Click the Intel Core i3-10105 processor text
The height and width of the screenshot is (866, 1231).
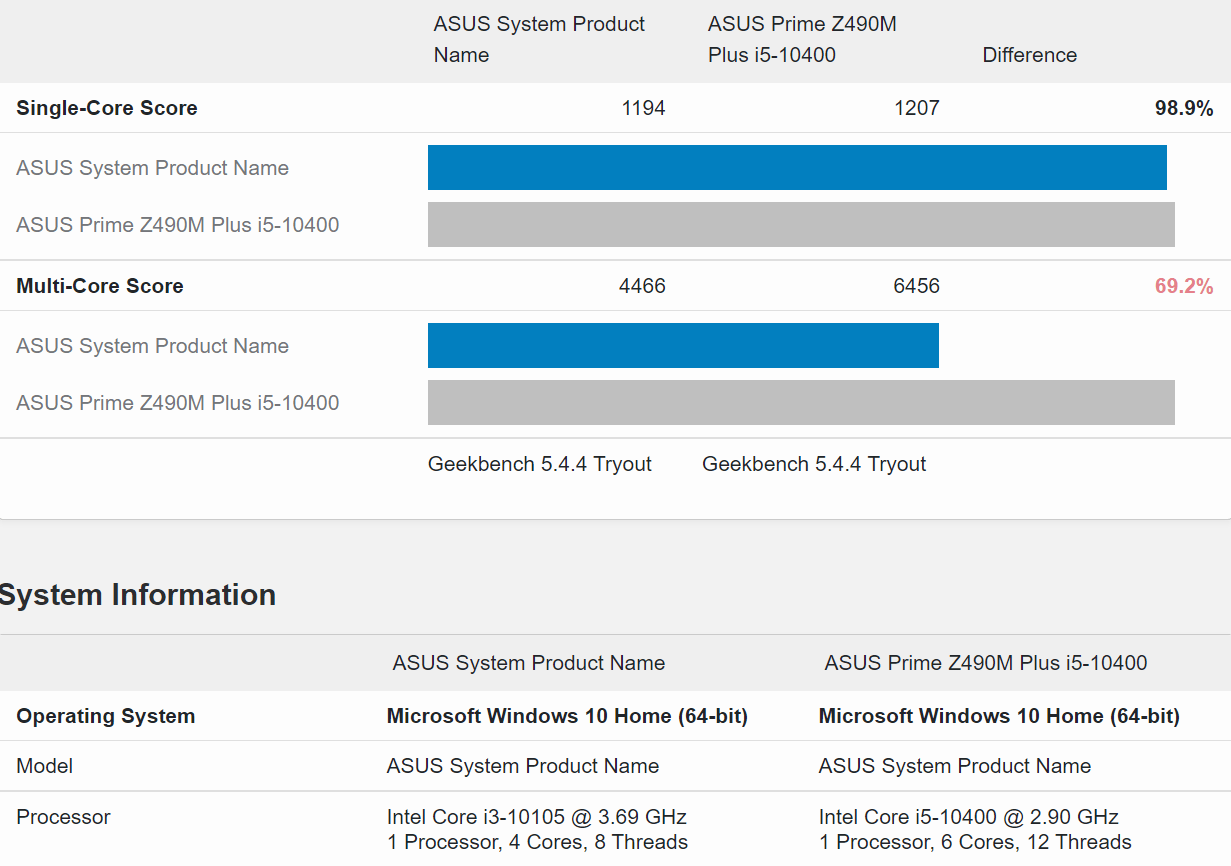pos(536,817)
